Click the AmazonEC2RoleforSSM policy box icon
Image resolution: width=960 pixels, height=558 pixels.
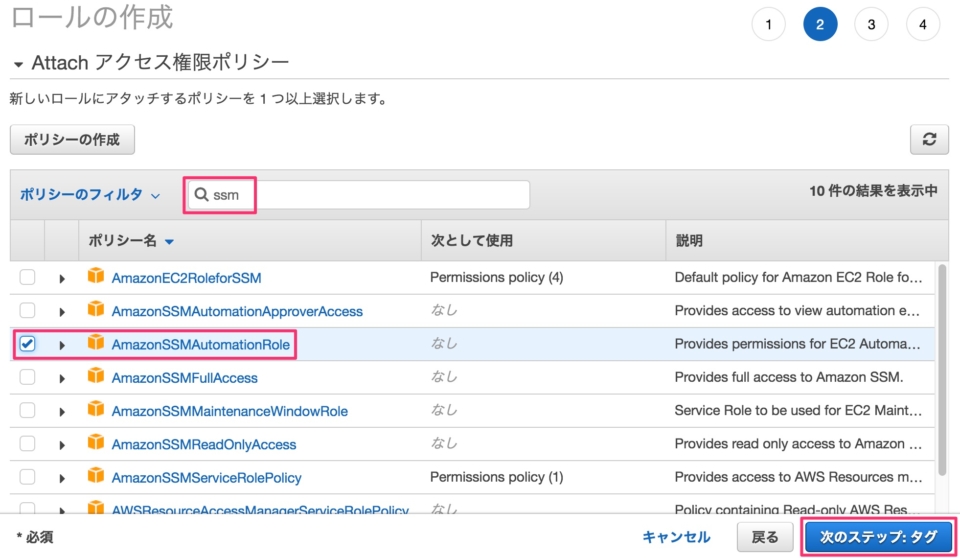tap(96, 276)
